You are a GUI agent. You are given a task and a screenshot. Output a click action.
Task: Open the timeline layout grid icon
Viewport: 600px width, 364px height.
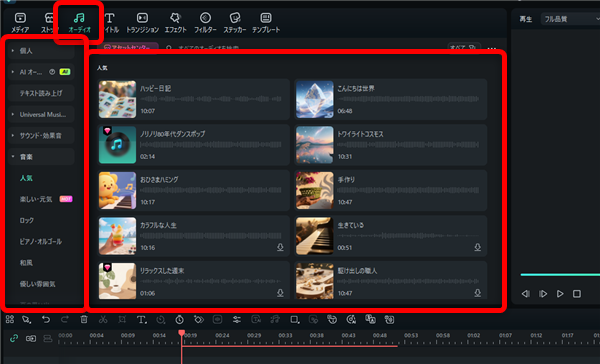(10, 319)
